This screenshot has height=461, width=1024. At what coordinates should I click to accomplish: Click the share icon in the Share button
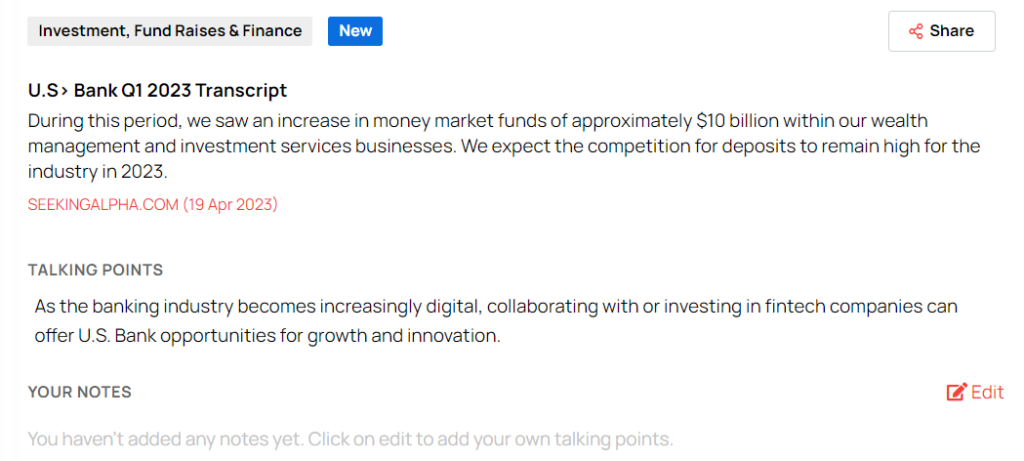[915, 31]
